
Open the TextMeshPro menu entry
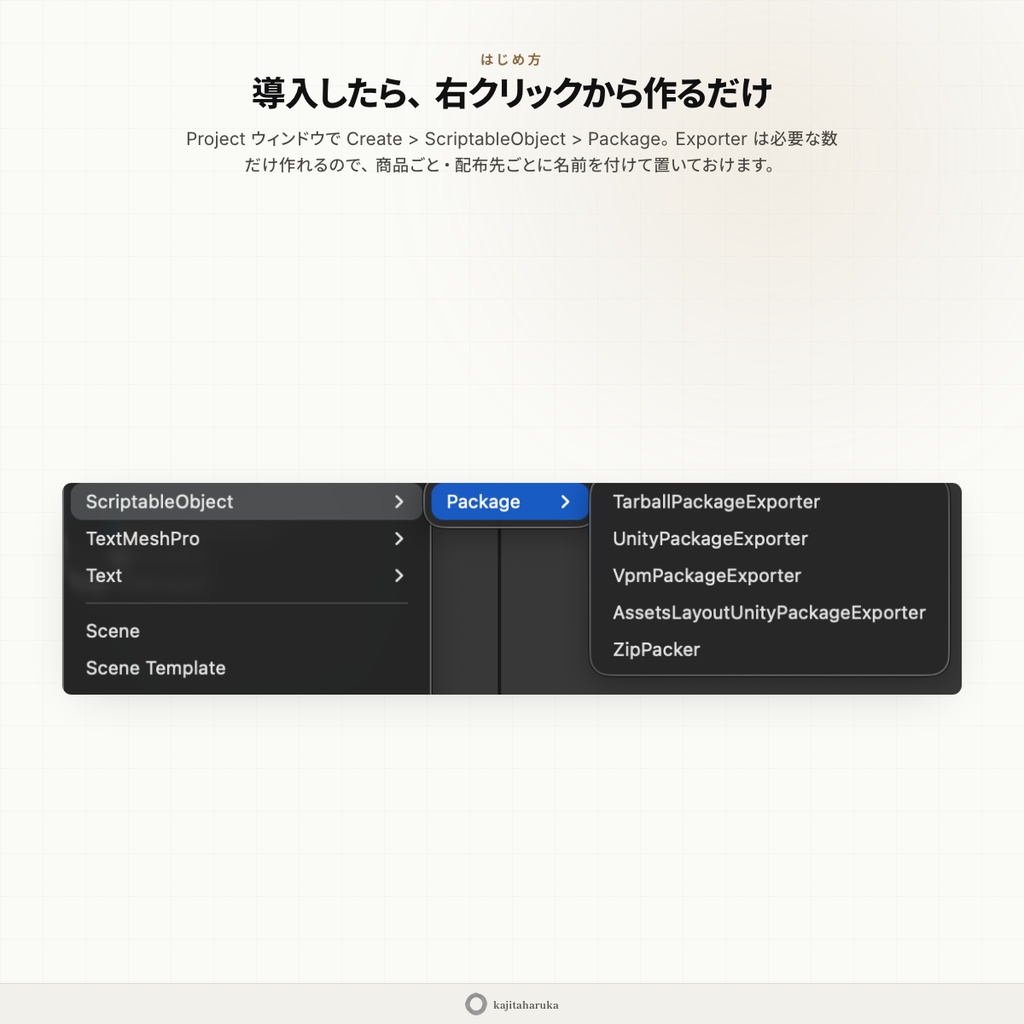[x=246, y=539]
